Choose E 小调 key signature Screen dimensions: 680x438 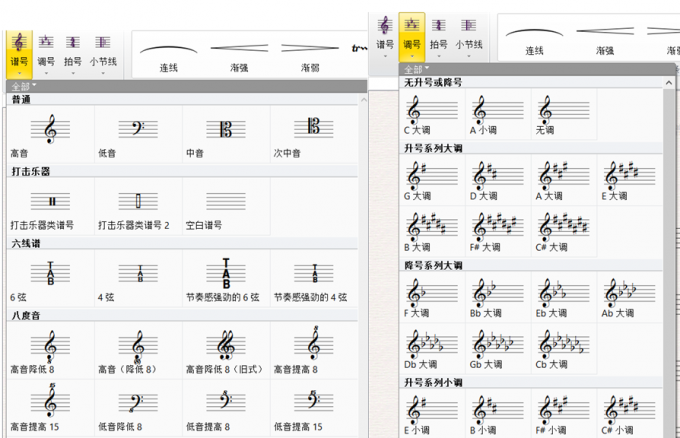[x=432, y=414]
